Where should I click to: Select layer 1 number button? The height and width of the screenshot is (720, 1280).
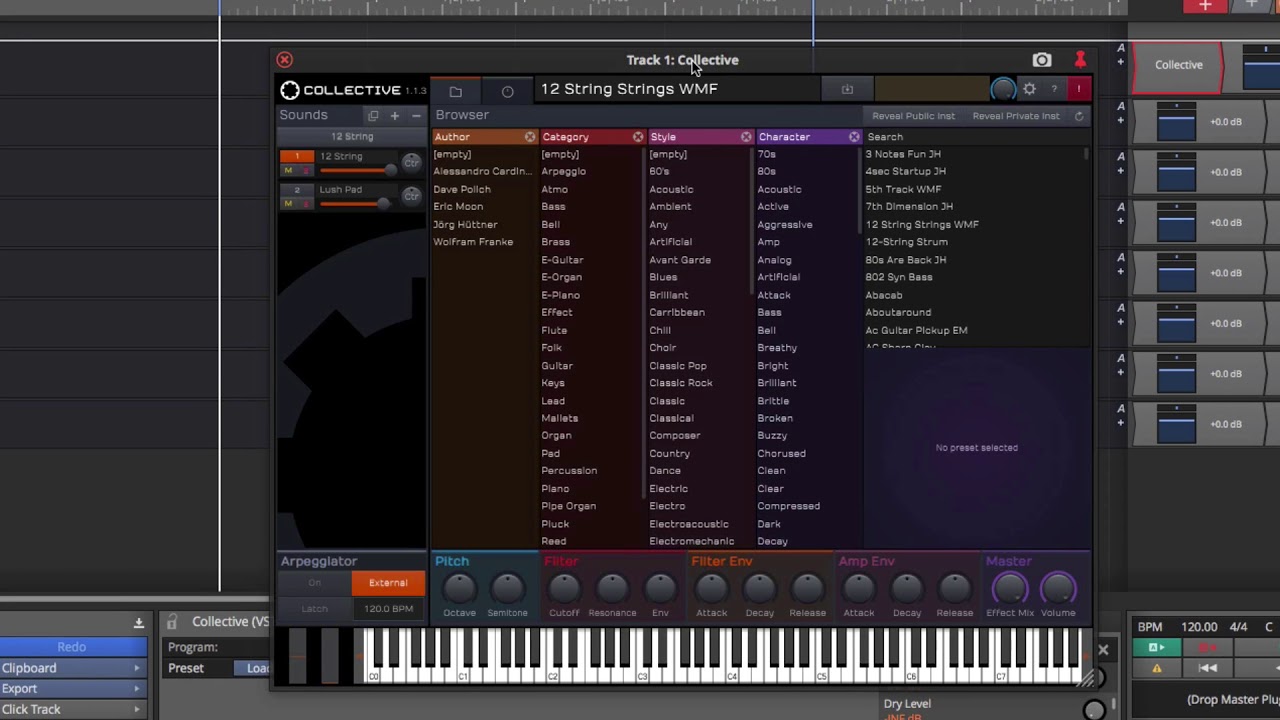[x=297, y=156]
